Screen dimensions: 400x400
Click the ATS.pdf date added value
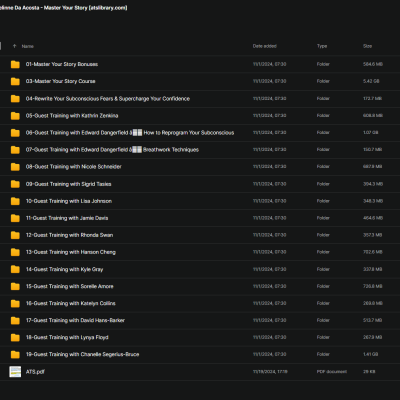tap(270, 371)
